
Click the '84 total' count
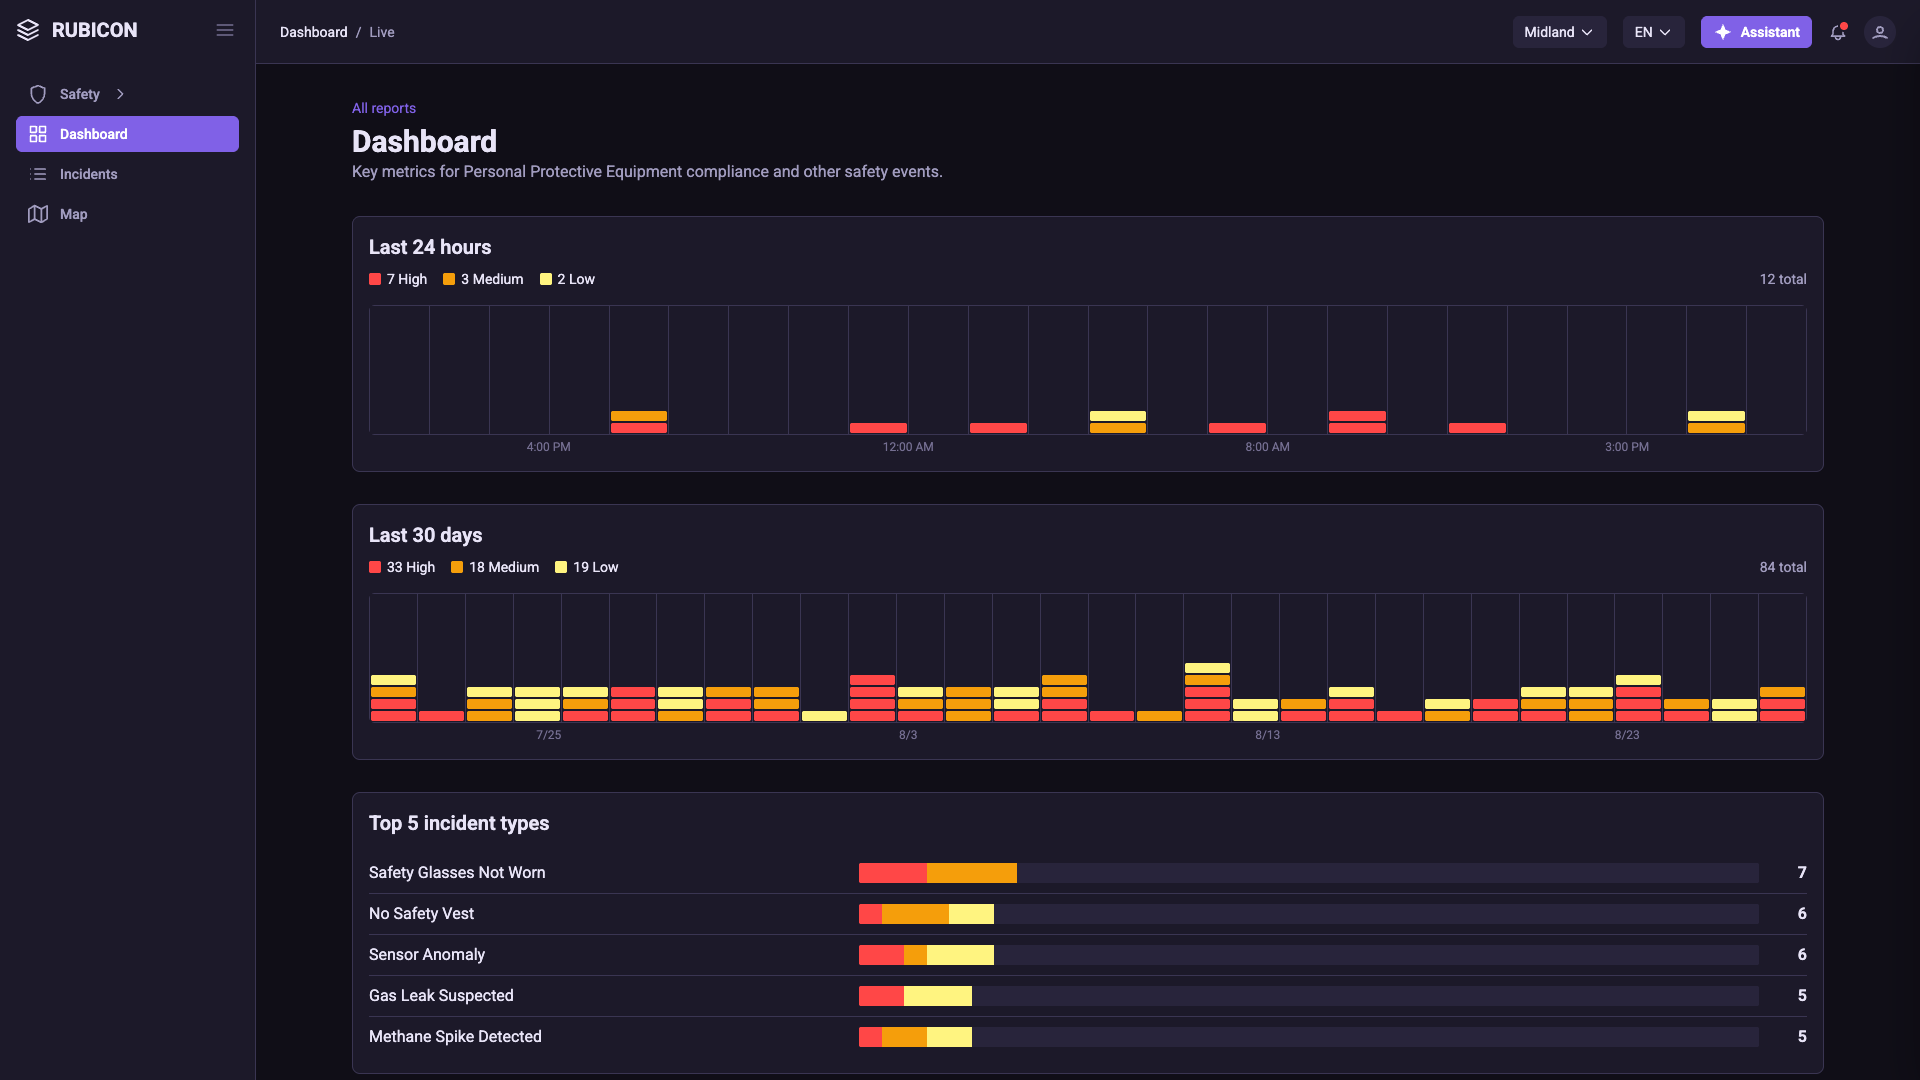(x=1783, y=567)
